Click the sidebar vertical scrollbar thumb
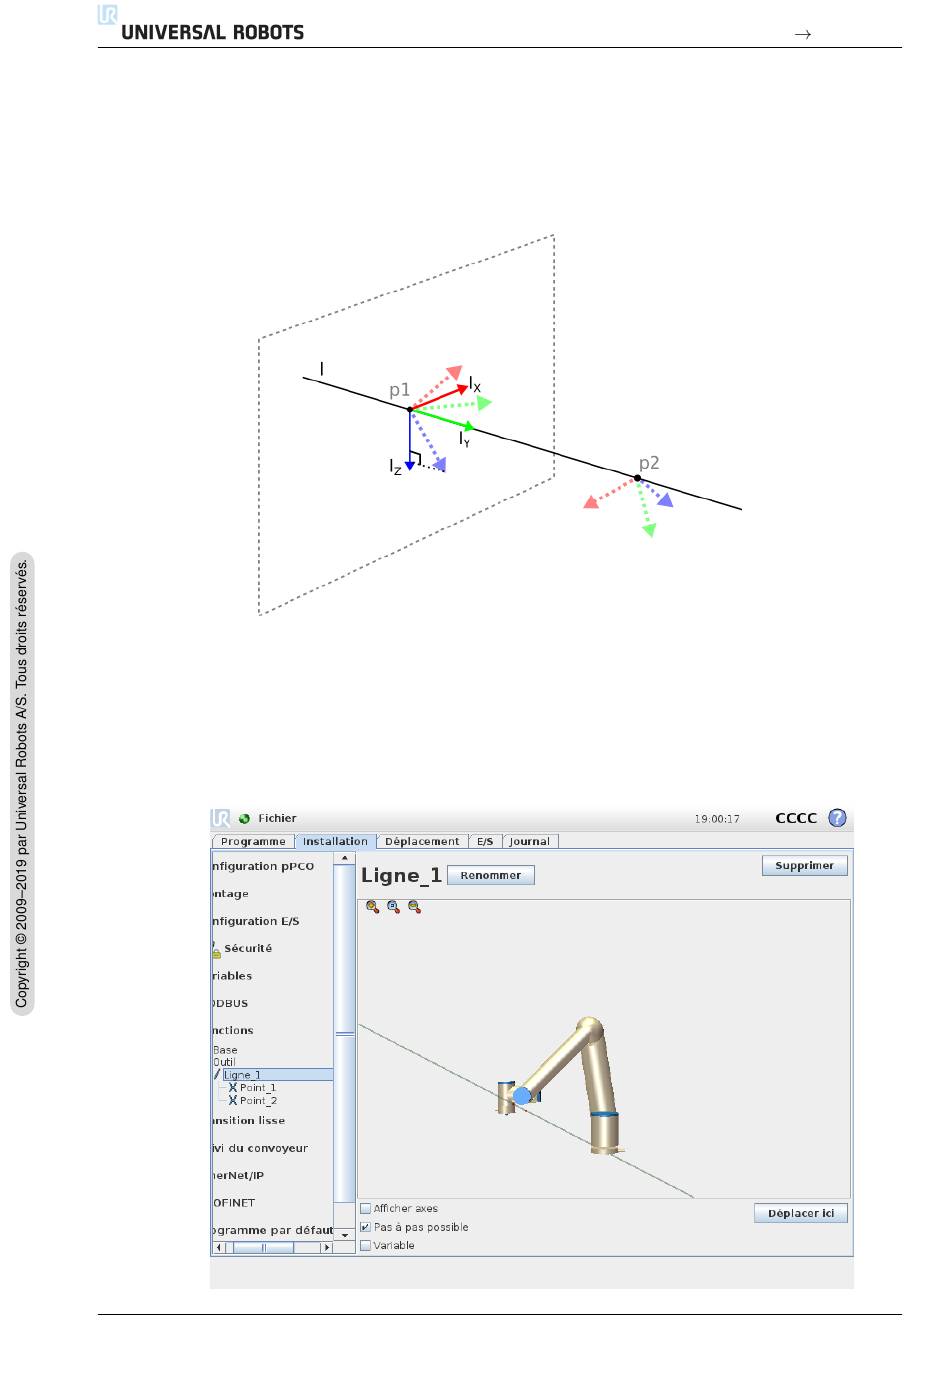The height and width of the screenshot is (1387, 950). [344, 1035]
